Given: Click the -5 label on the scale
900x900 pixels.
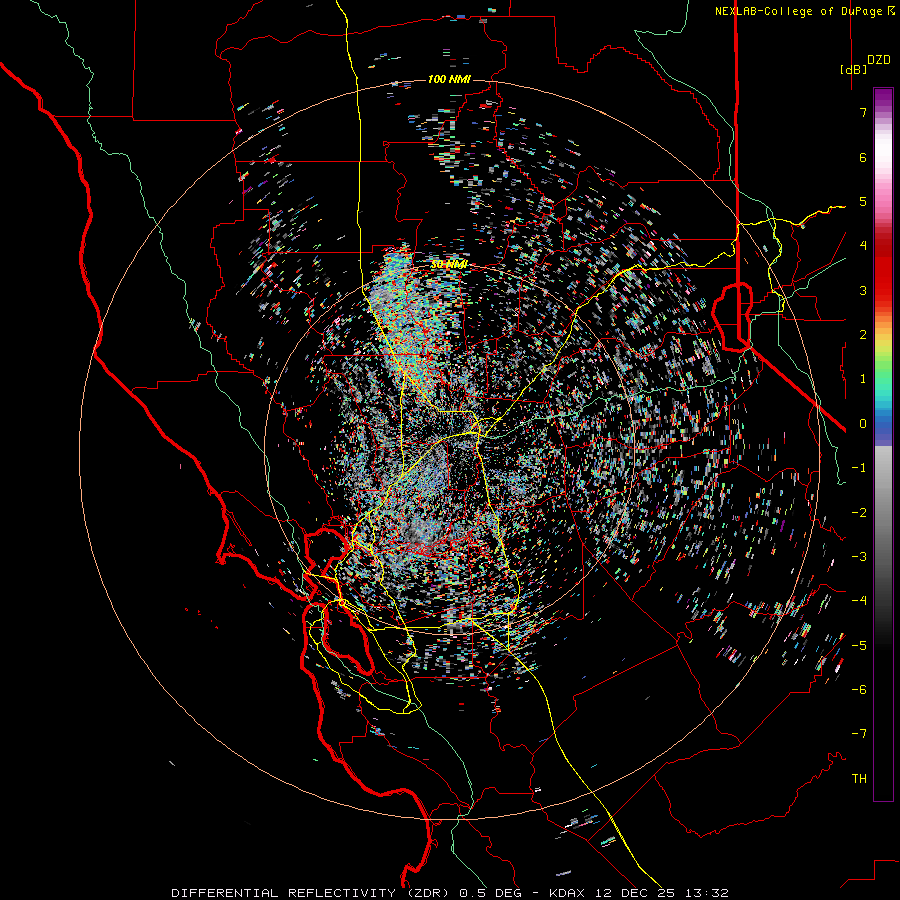Looking at the screenshot, I should click(x=859, y=646).
